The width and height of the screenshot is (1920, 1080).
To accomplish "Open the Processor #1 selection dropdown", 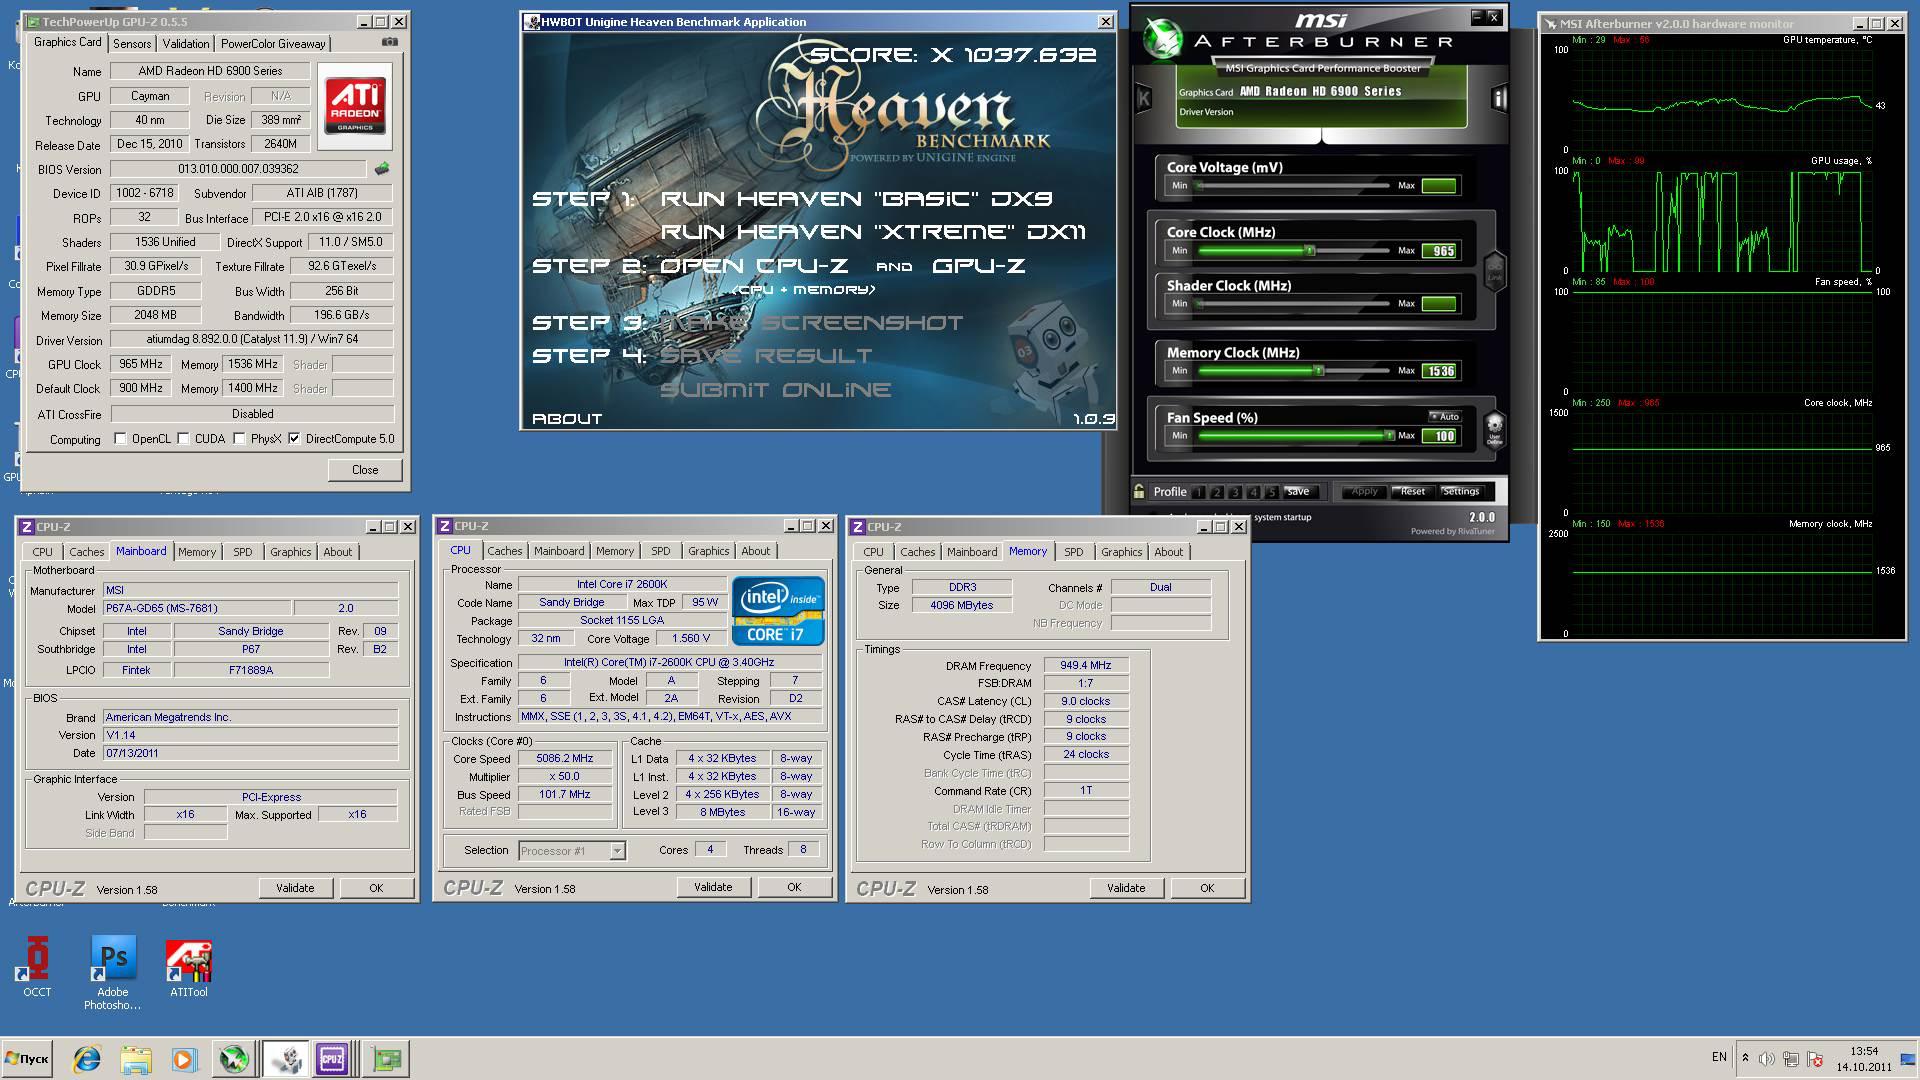I will [x=617, y=851].
